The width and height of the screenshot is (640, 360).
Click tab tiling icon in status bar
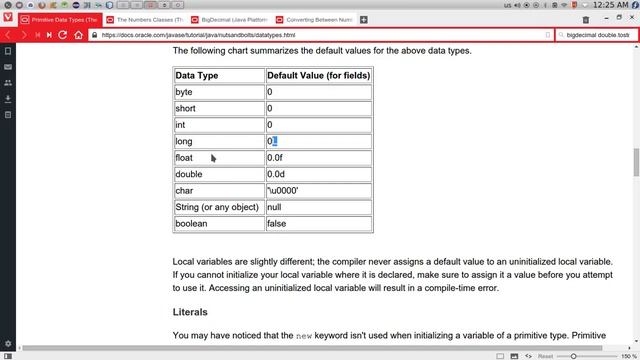coord(500,356)
